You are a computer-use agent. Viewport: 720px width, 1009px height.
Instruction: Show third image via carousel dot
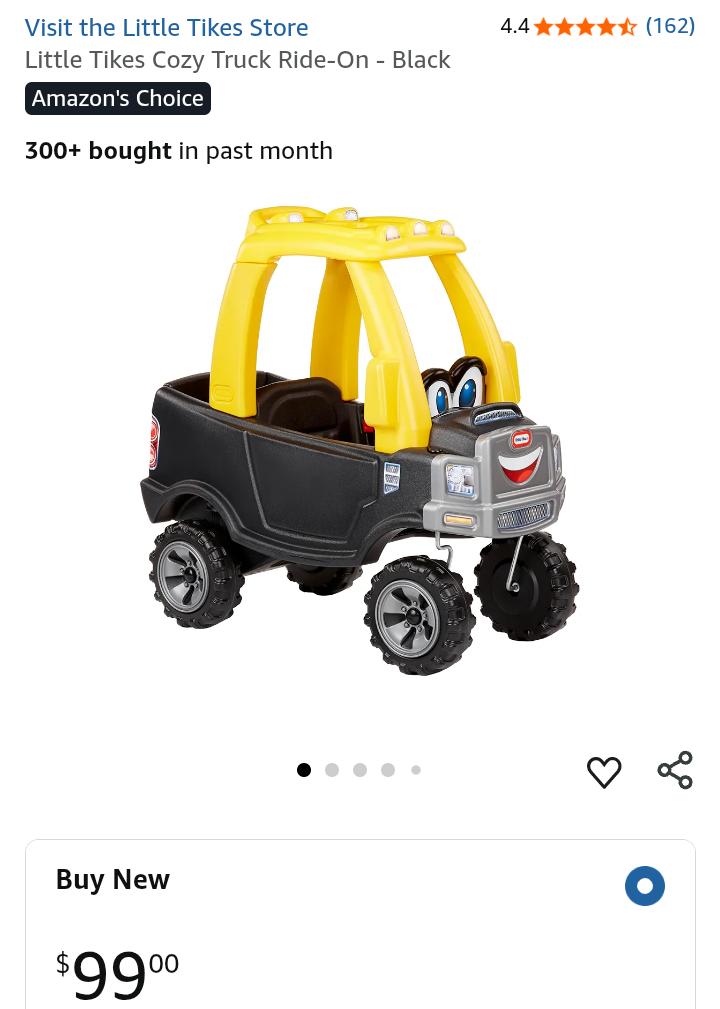coord(360,770)
